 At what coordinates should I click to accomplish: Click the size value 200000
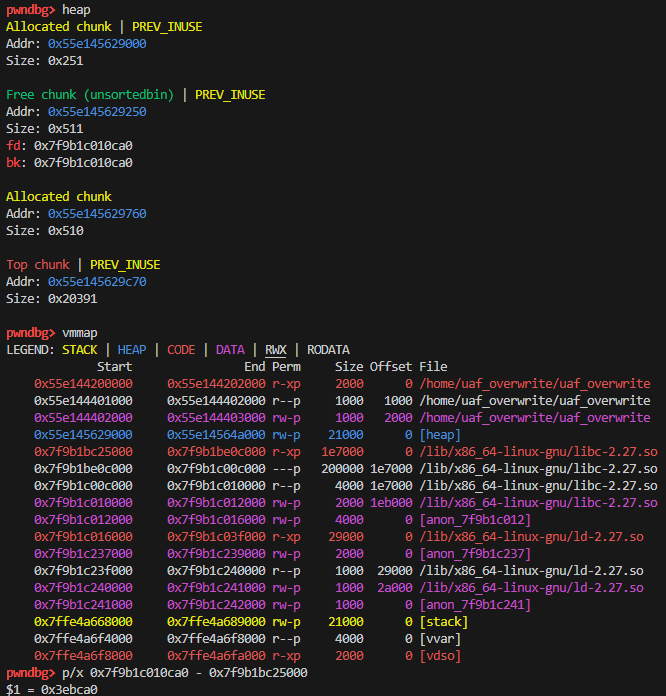click(x=342, y=469)
